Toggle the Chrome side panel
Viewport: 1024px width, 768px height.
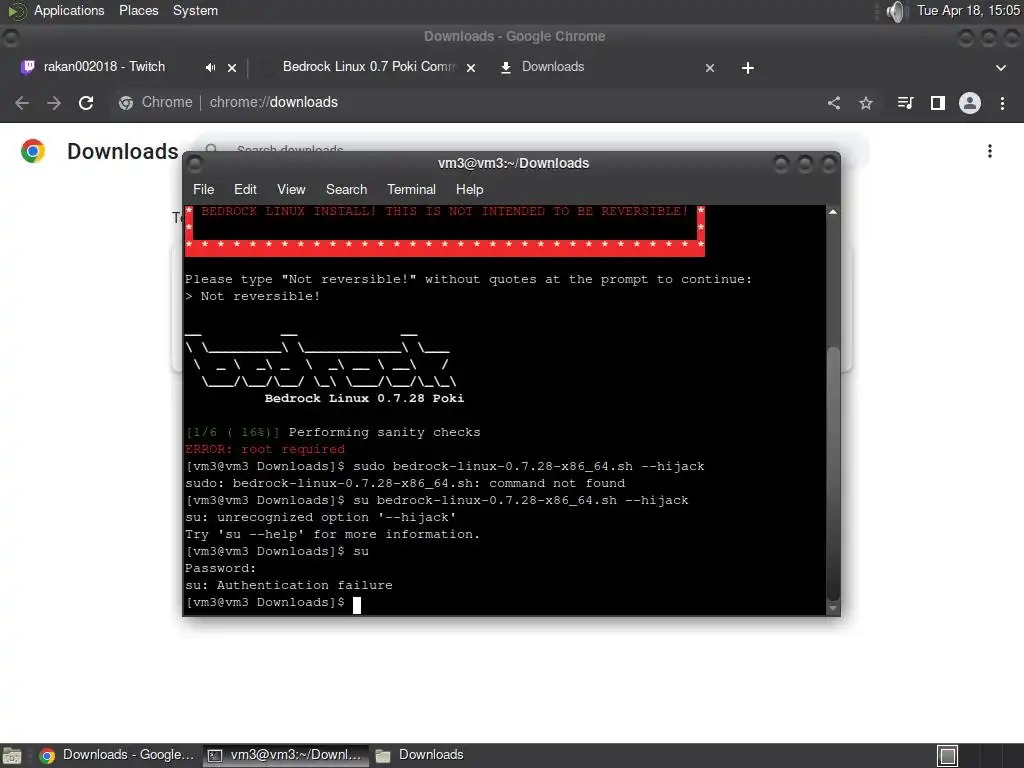coord(938,103)
